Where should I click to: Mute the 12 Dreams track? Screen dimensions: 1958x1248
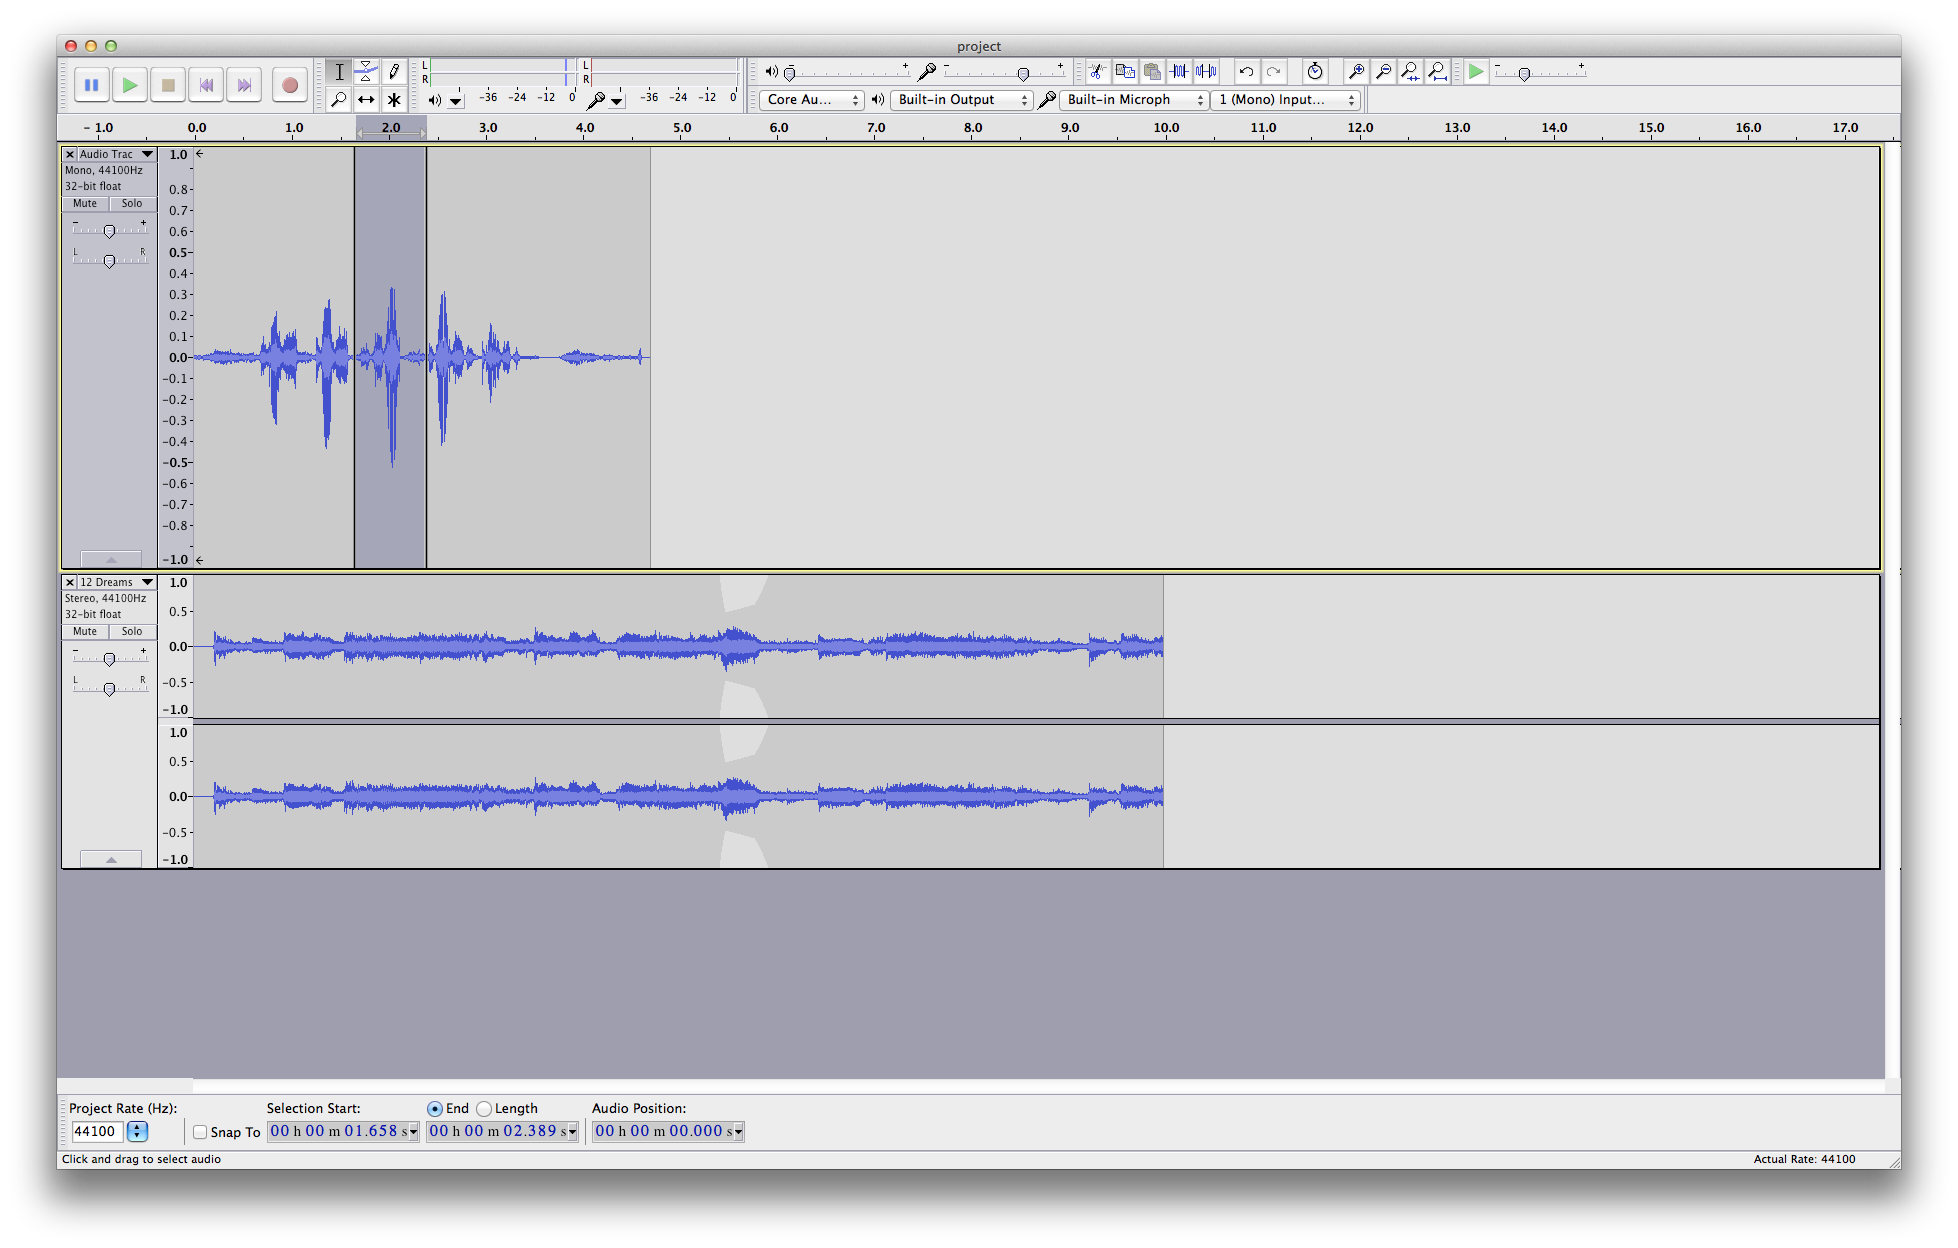pyautogui.click(x=85, y=632)
